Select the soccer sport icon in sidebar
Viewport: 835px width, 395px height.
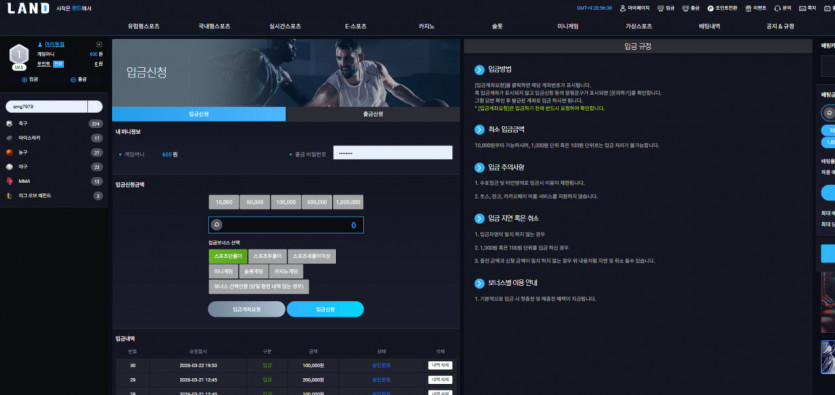click(x=9, y=124)
